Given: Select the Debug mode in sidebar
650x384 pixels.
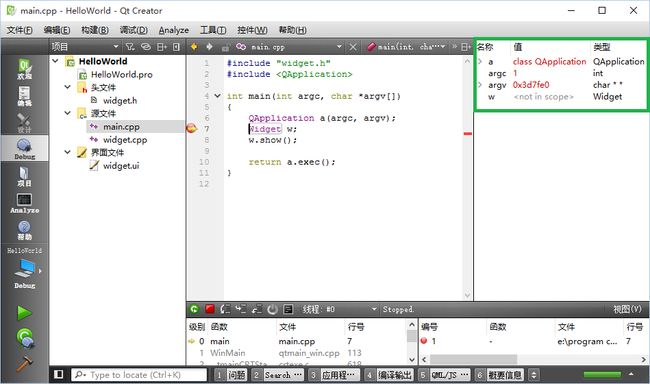Looking at the screenshot, I should click(x=24, y=149).
